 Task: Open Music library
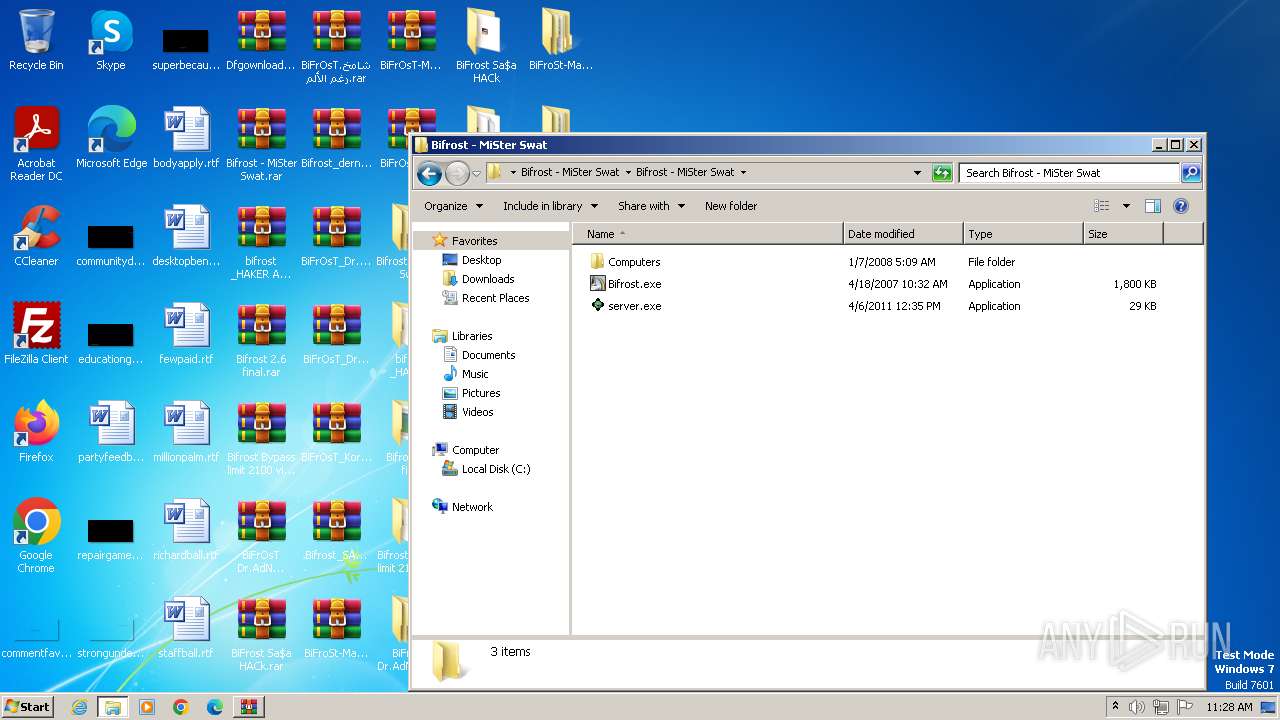[475, 374]
